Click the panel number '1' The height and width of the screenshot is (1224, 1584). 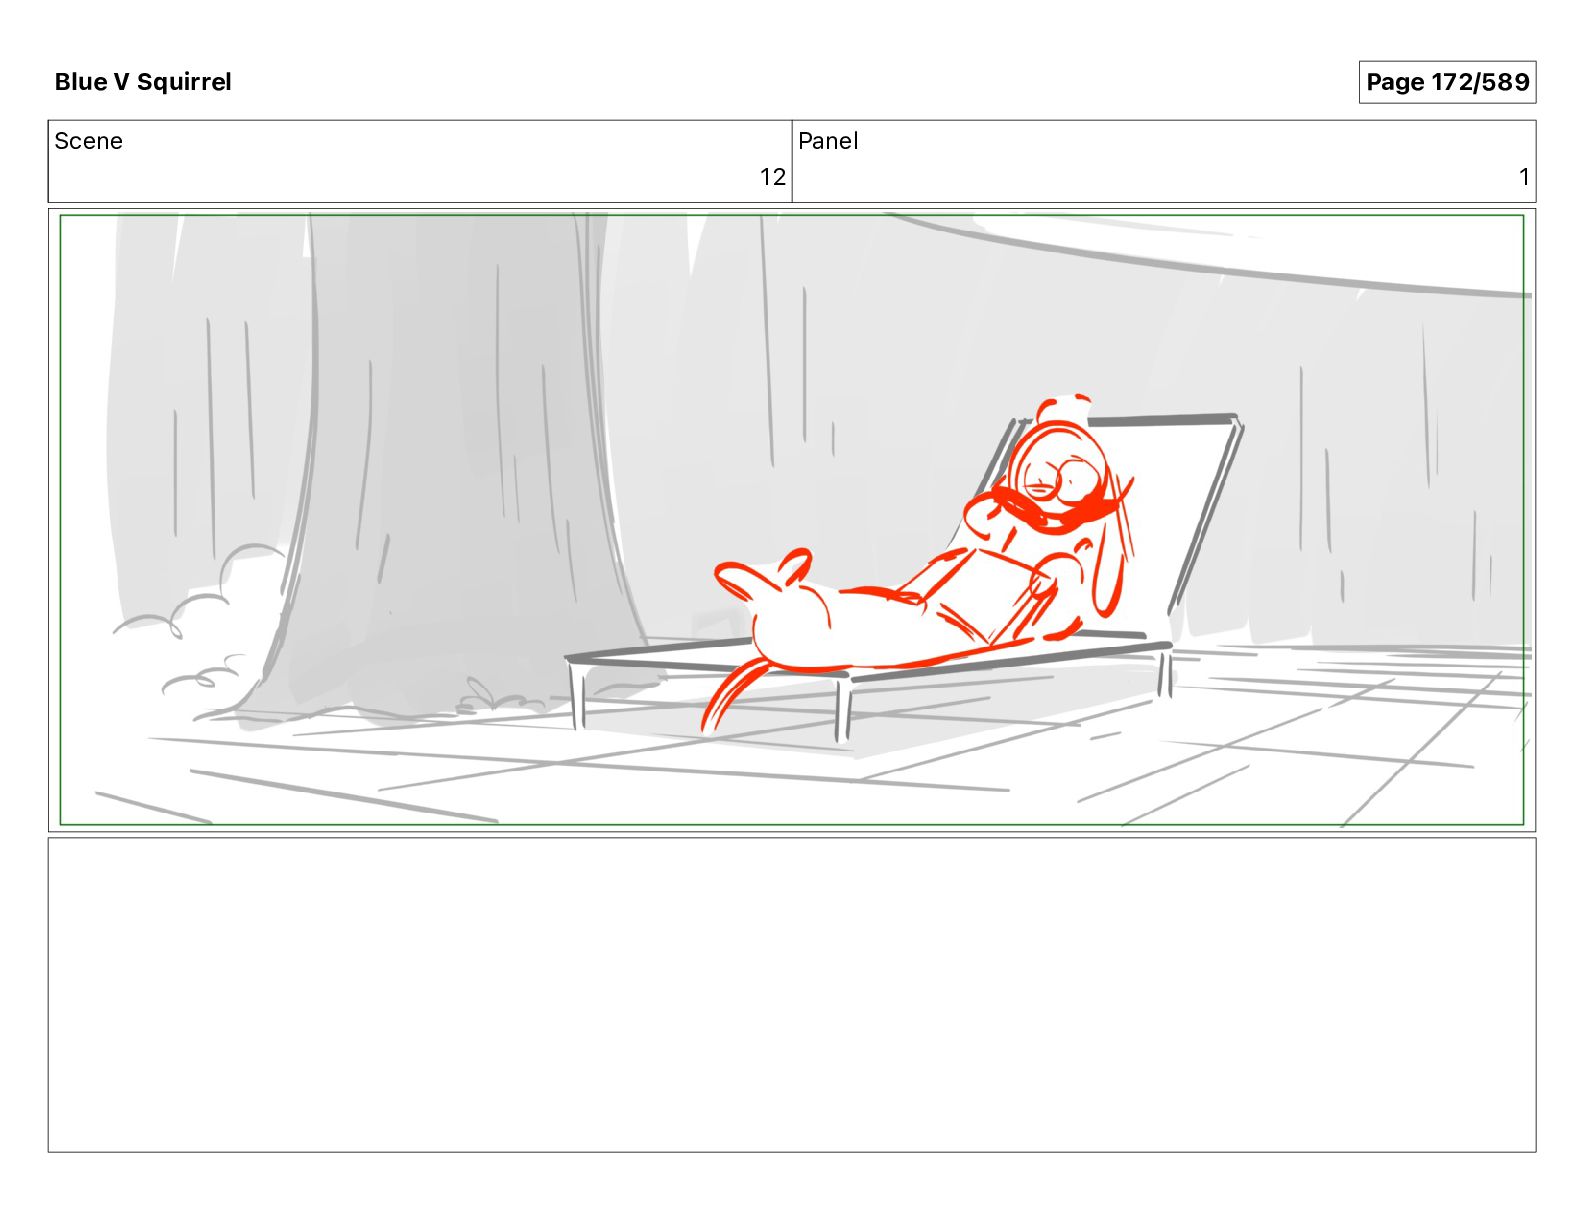(1524, 177)
